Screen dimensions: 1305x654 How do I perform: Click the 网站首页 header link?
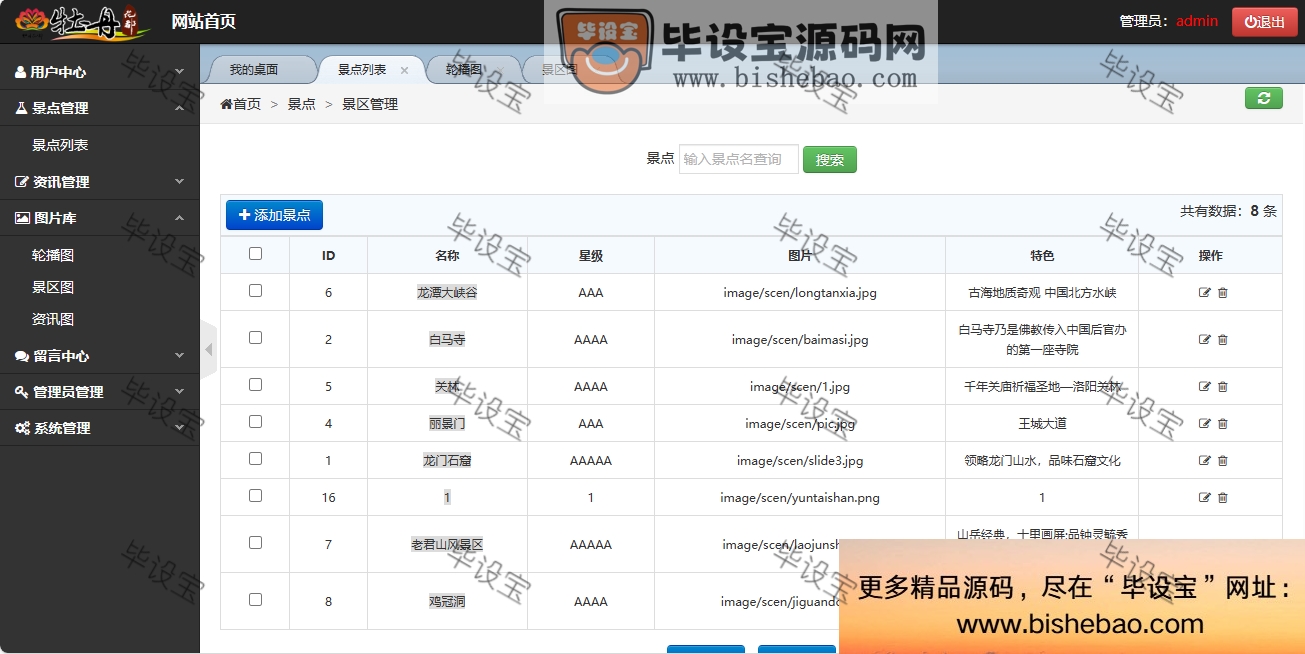point(204,22)
